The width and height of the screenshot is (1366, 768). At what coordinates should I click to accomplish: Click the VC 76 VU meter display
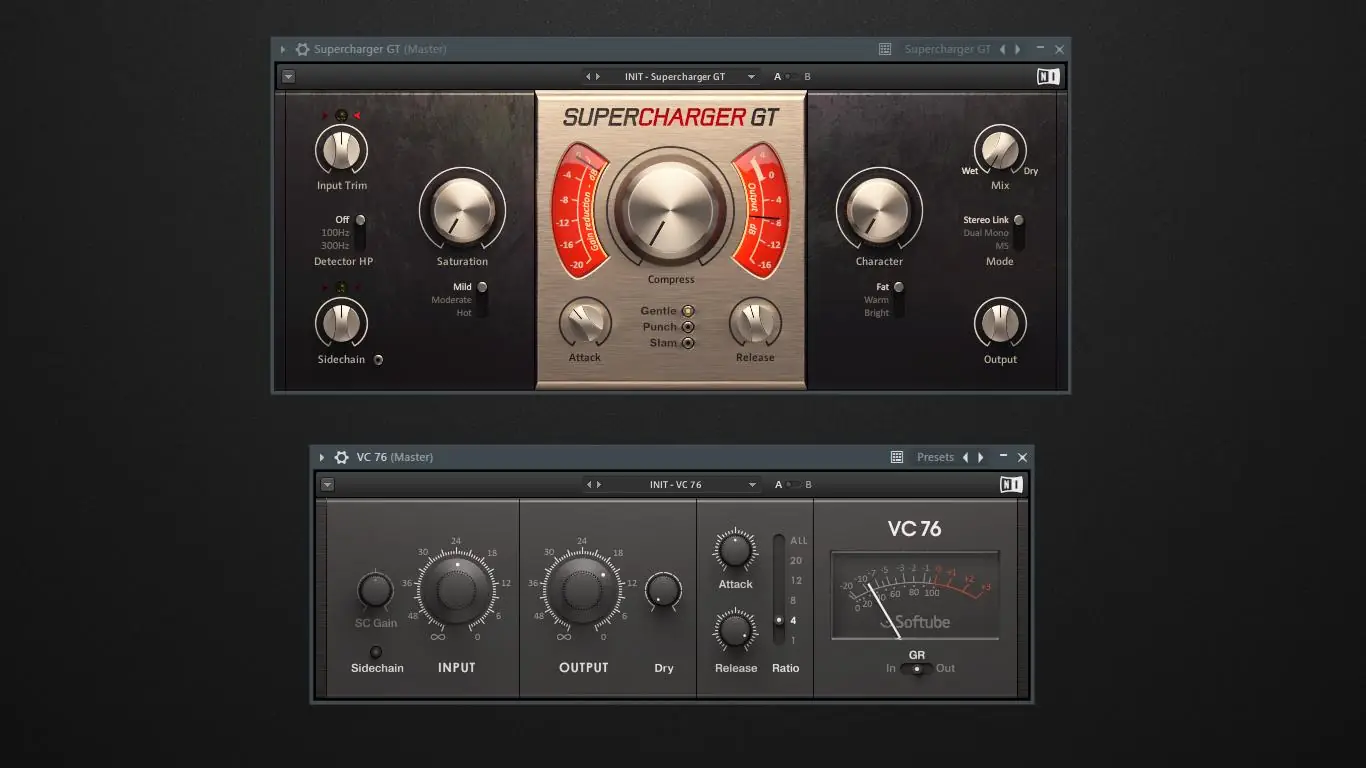click(915, 595)
